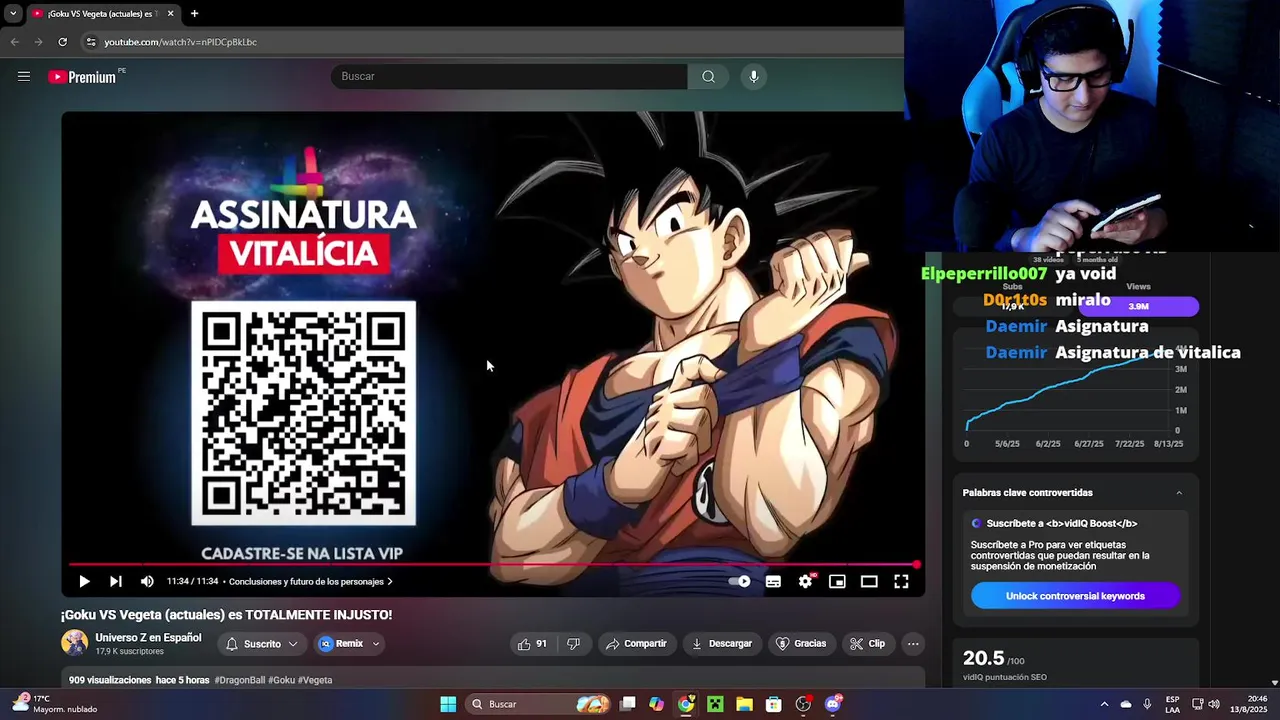The width and height of the screenshot is (1280, 720).
Task: Open volume control in system tray
Action: (1214, 704)
